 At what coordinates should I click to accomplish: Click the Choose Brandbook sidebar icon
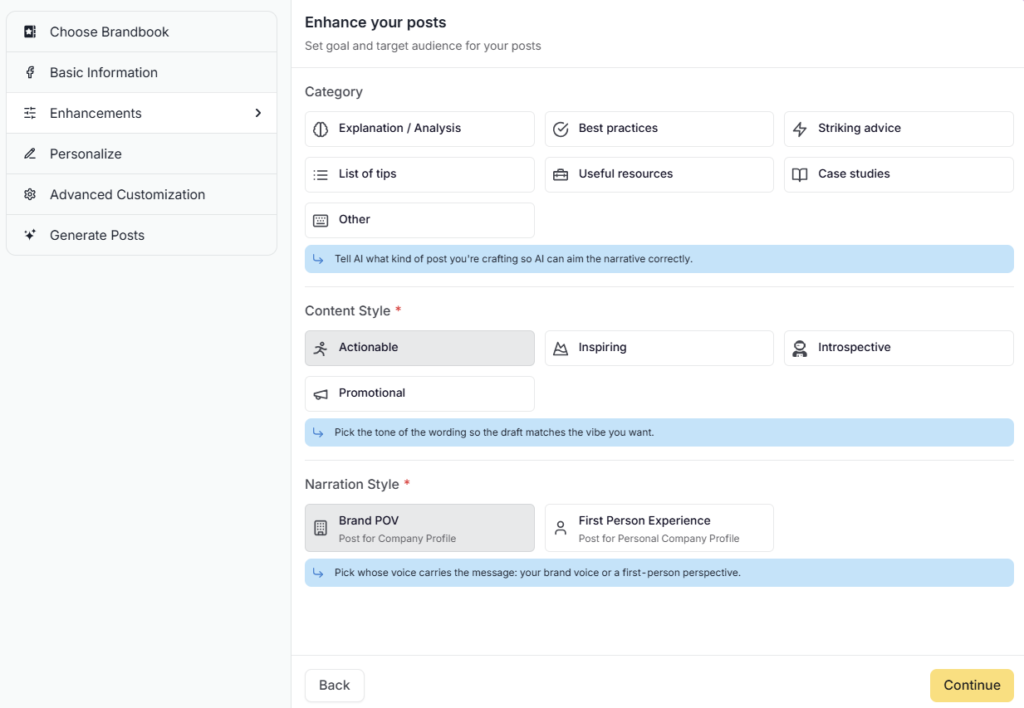(x=29, y=32)
